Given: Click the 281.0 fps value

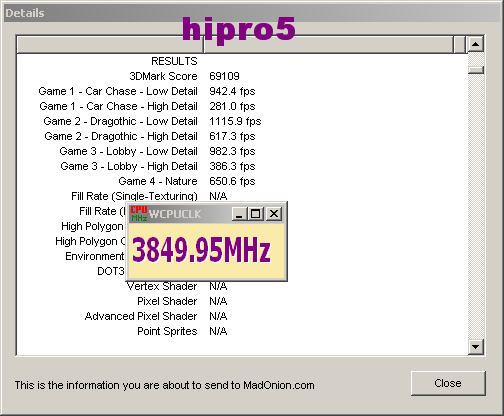Looking at the screenshot, I should 232,106.
